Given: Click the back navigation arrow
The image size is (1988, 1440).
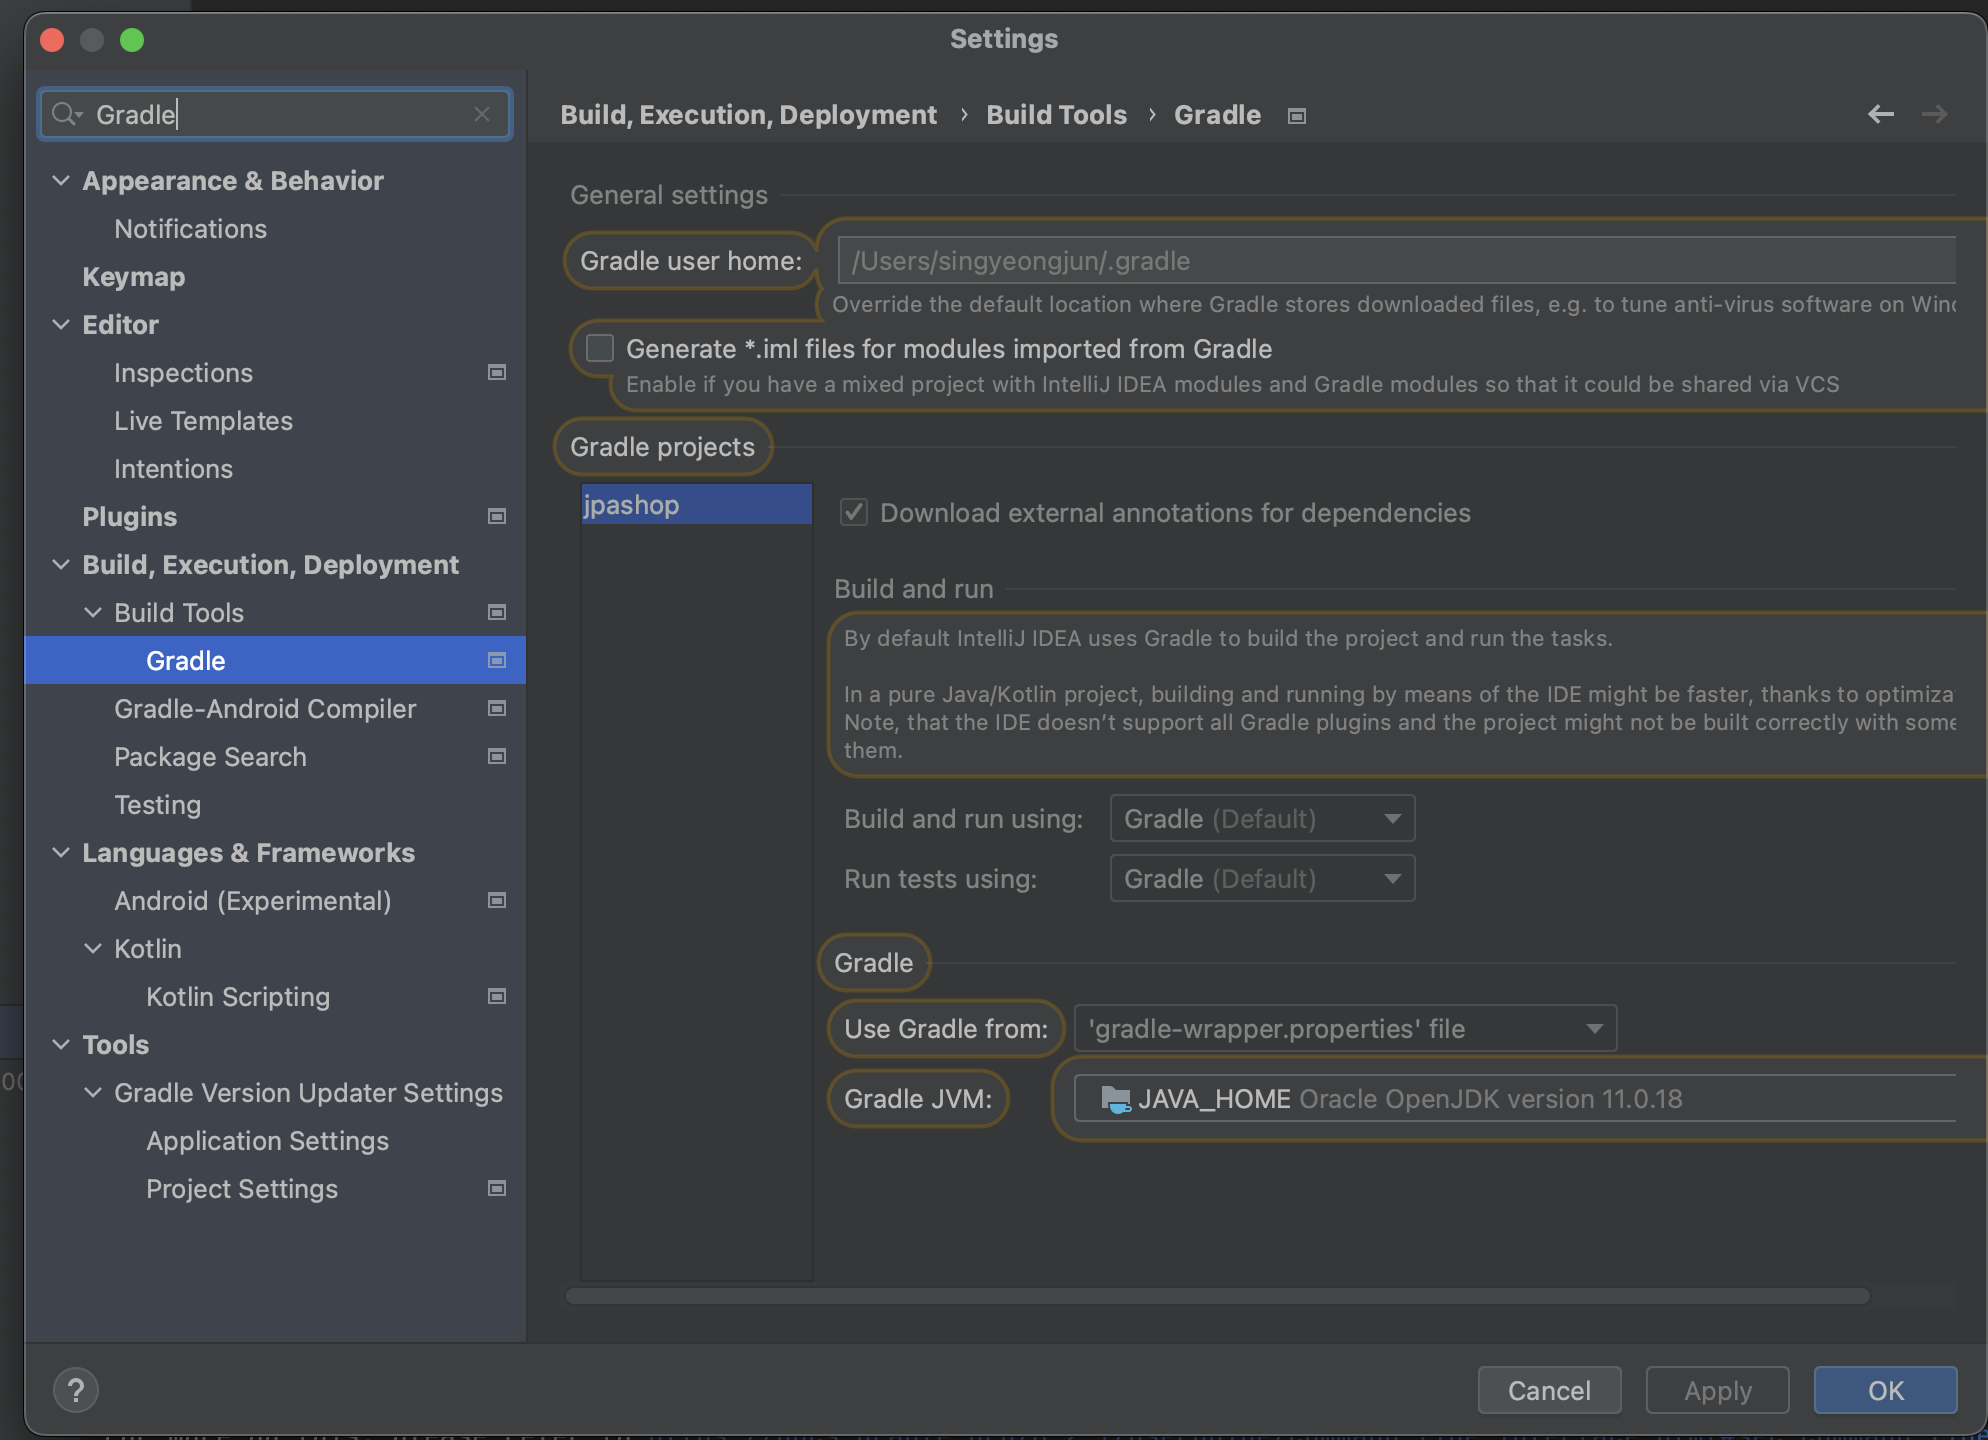Looking at the screenshot, I should [1880, 115].
